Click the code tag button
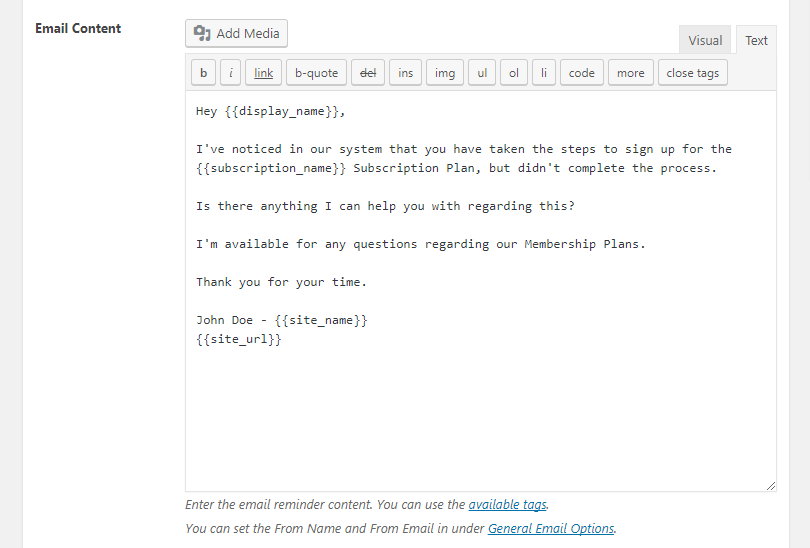 [x=582, y=73]
